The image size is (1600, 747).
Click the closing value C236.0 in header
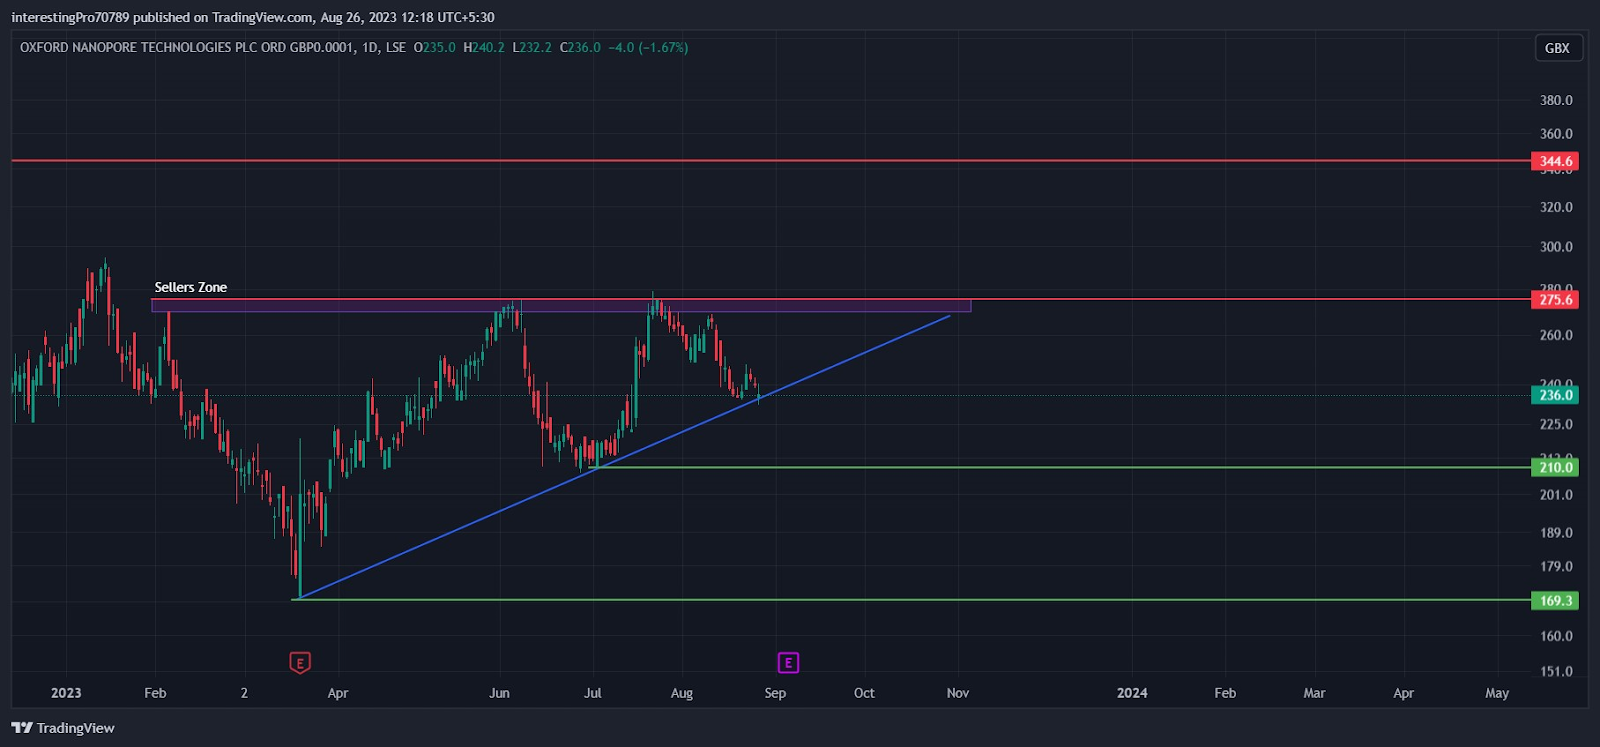point(580,47)
